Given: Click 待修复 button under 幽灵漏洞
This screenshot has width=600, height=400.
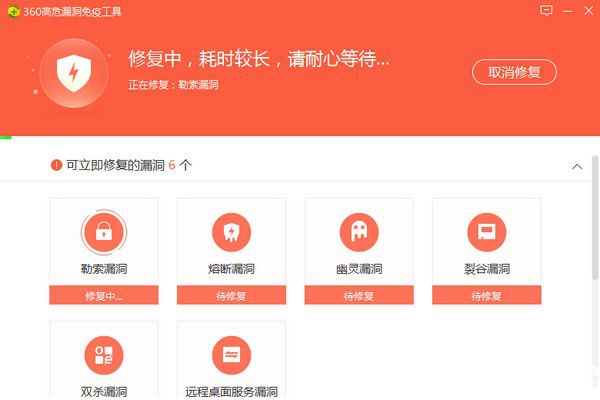Looking at the screenshot, I should (359, 295).
